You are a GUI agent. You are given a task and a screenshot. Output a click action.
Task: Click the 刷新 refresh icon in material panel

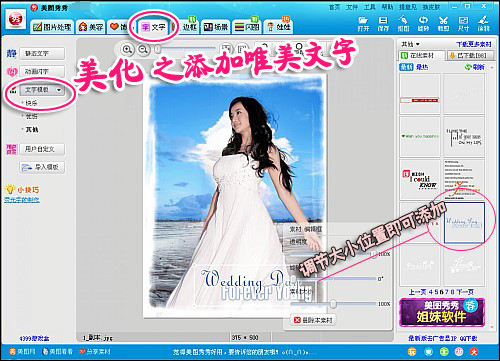coord(468,67)
